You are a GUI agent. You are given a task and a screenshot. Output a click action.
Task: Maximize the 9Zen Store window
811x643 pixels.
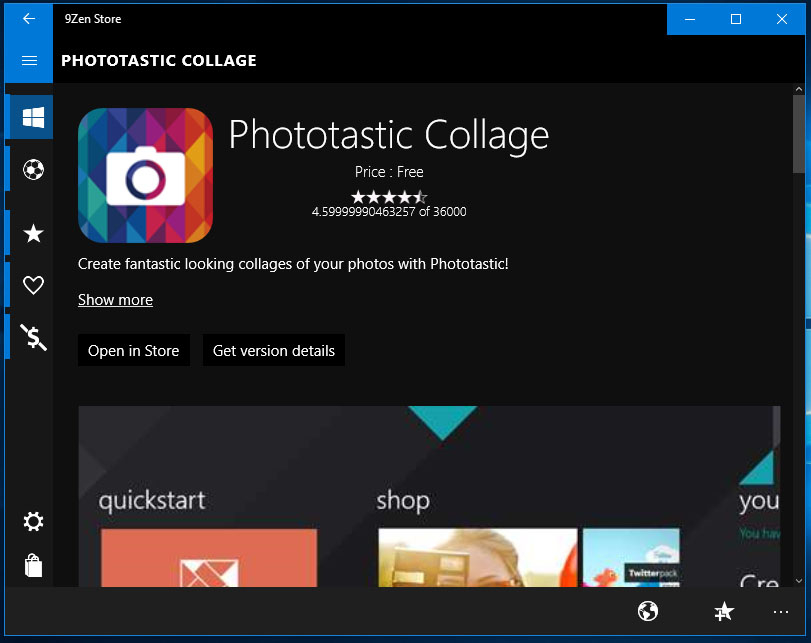click(x=736, y=19)
